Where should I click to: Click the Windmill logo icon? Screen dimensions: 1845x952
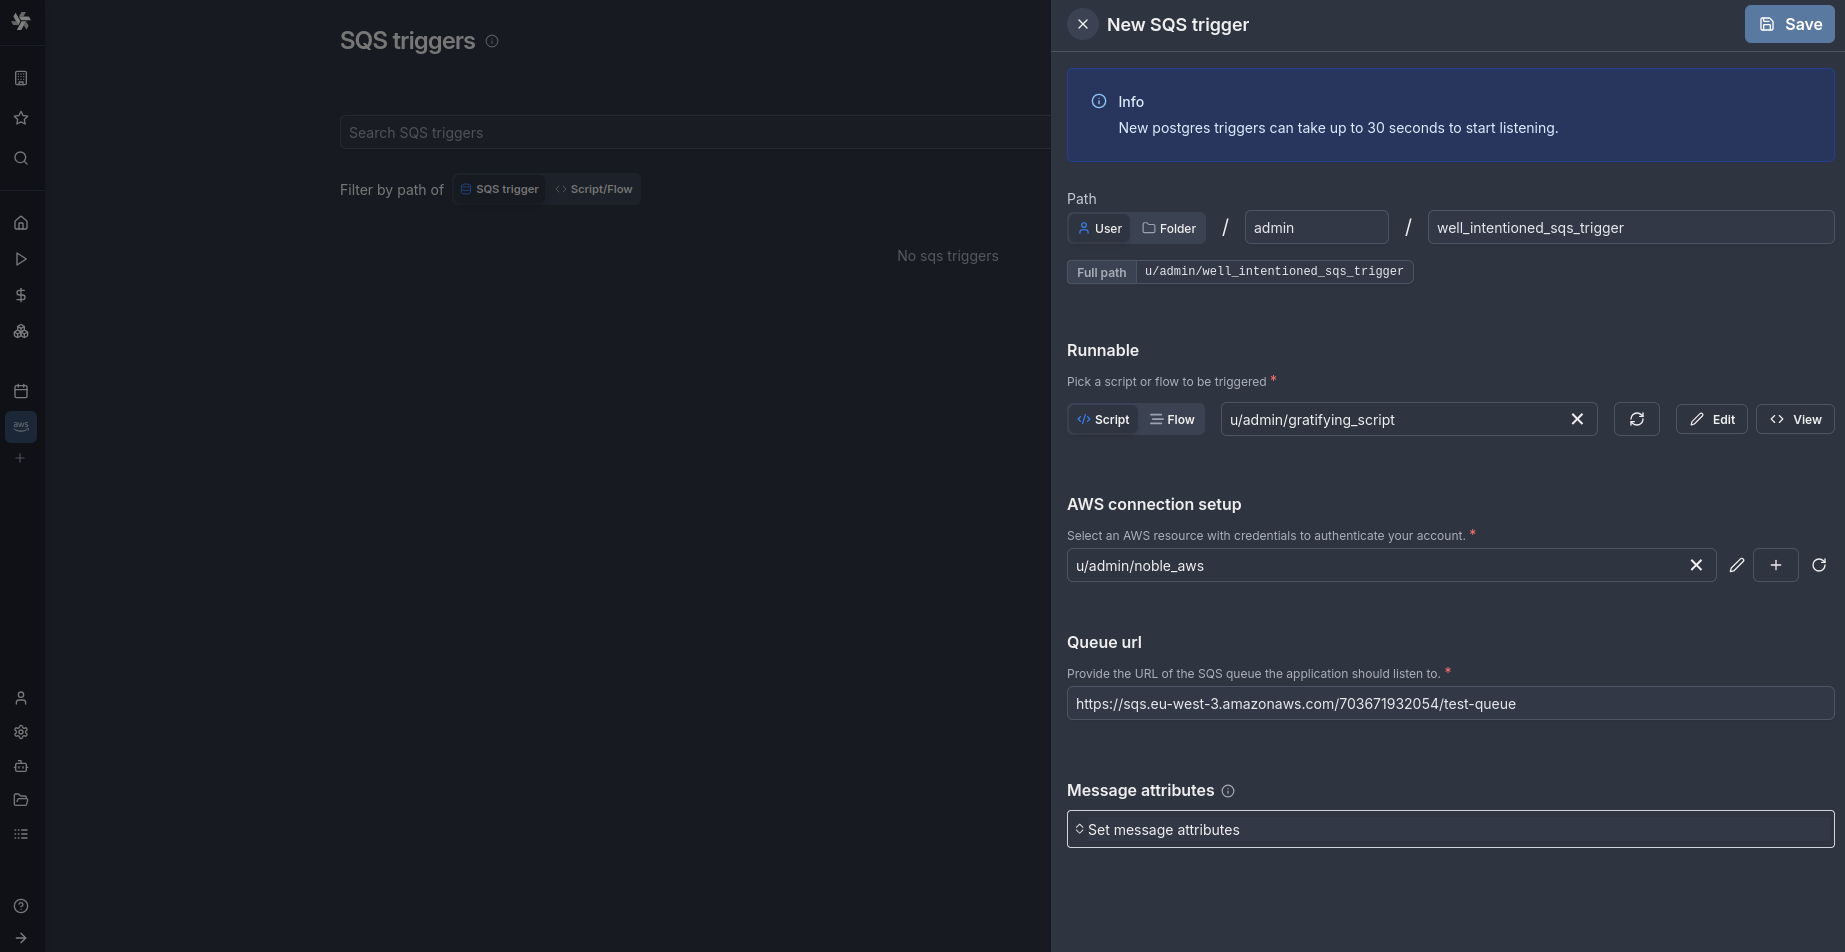click(x=21, y=21)
